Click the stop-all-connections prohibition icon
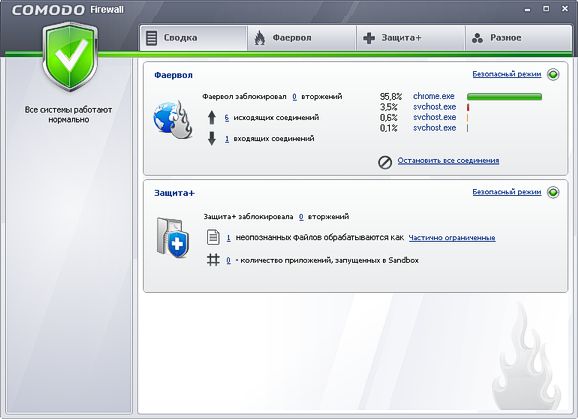The height and width of the screenshot is (419, 578). (385, 162)
